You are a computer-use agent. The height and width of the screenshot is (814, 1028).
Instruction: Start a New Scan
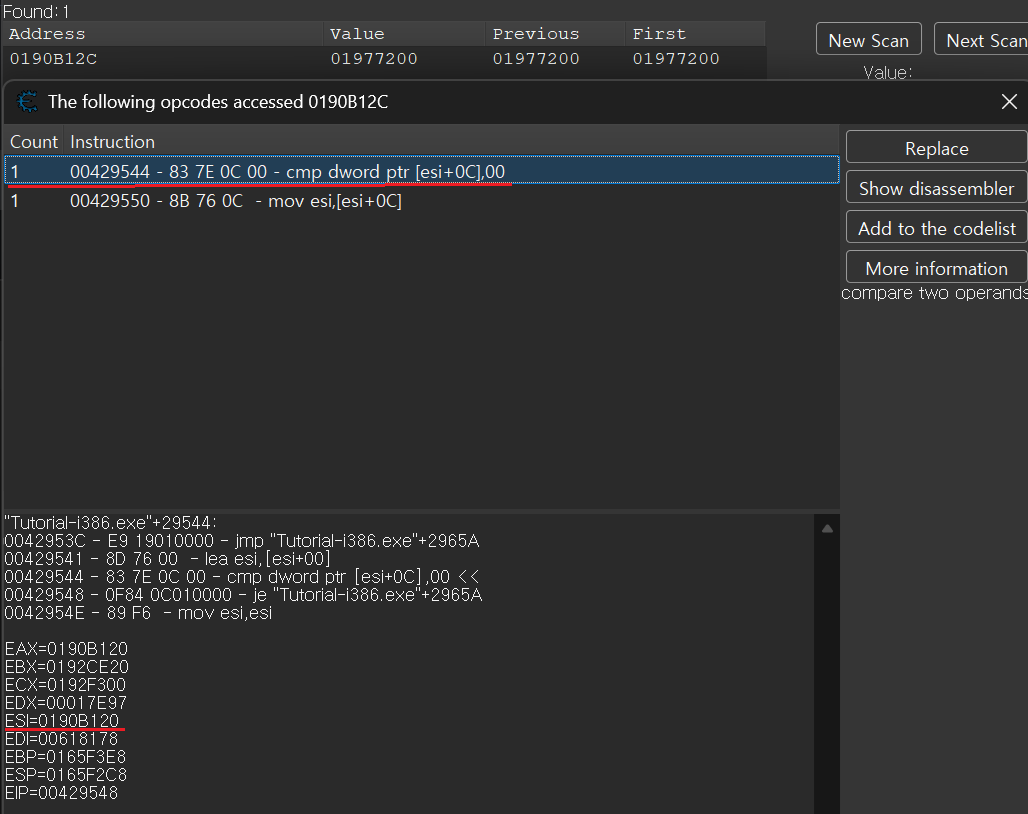(867, 40)
